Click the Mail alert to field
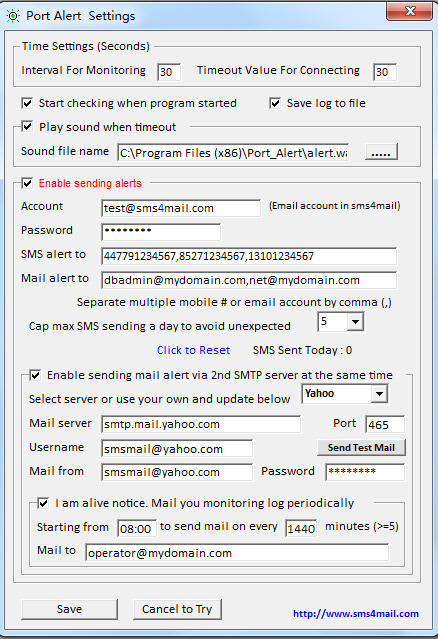438x639 pixels. [x=249, y=280]
